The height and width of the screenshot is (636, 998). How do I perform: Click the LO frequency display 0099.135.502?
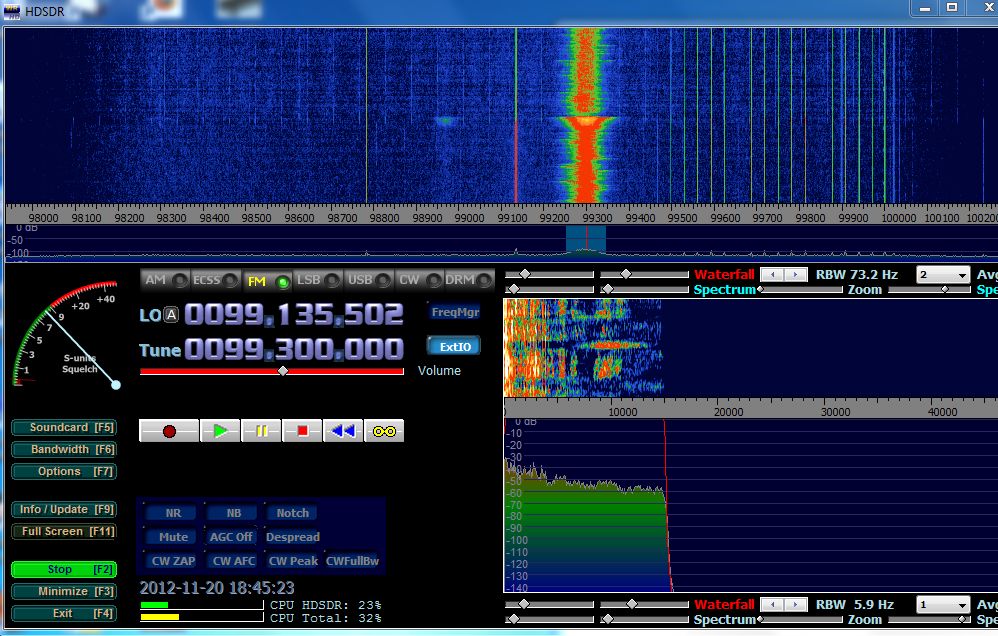[294, 314]
